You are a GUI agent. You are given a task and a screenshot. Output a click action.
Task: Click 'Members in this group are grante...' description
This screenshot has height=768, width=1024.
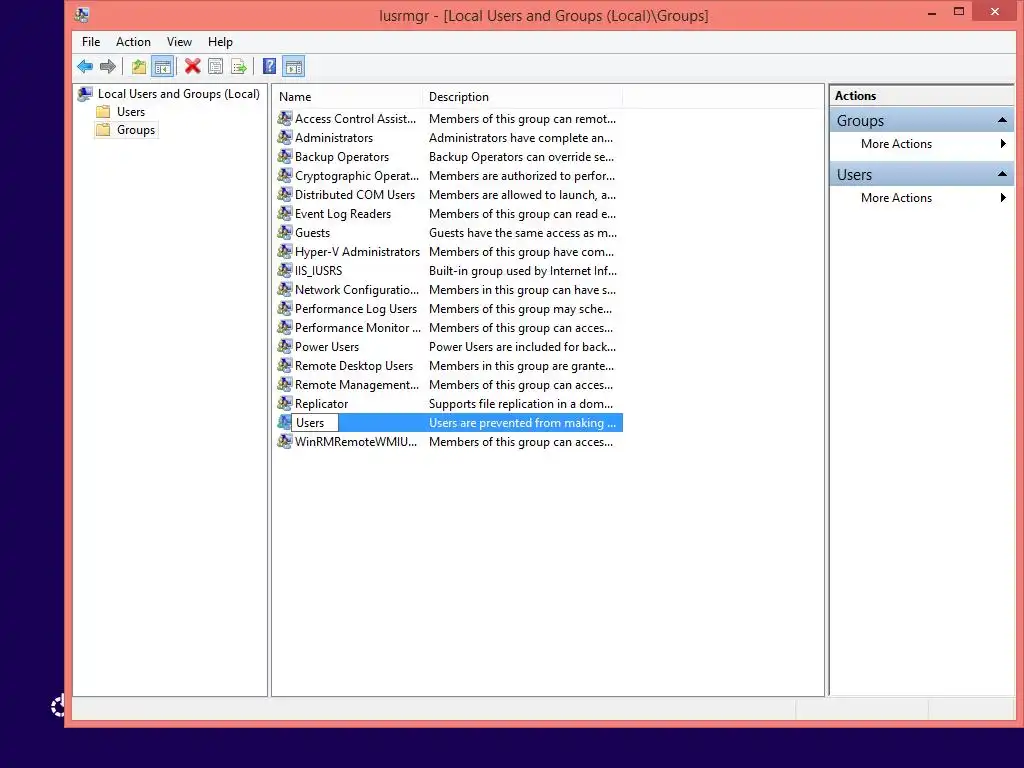520,366
